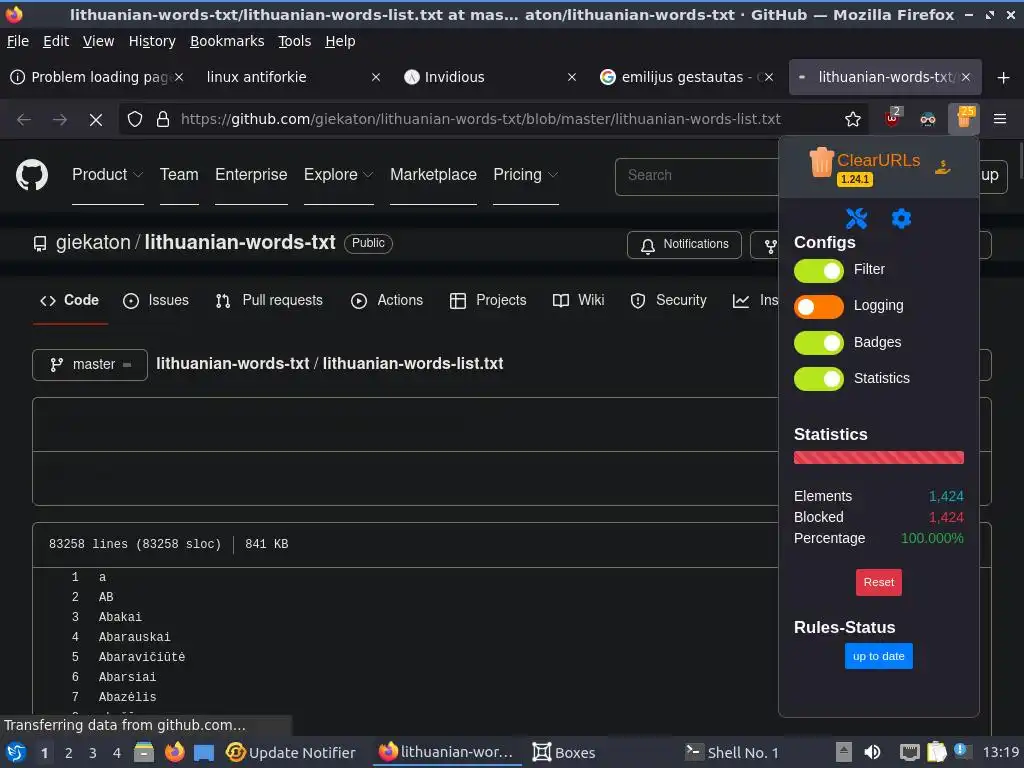Click the site security padlock icon
The width and height of the screenshot is (1024, 768).
[163, 119]
